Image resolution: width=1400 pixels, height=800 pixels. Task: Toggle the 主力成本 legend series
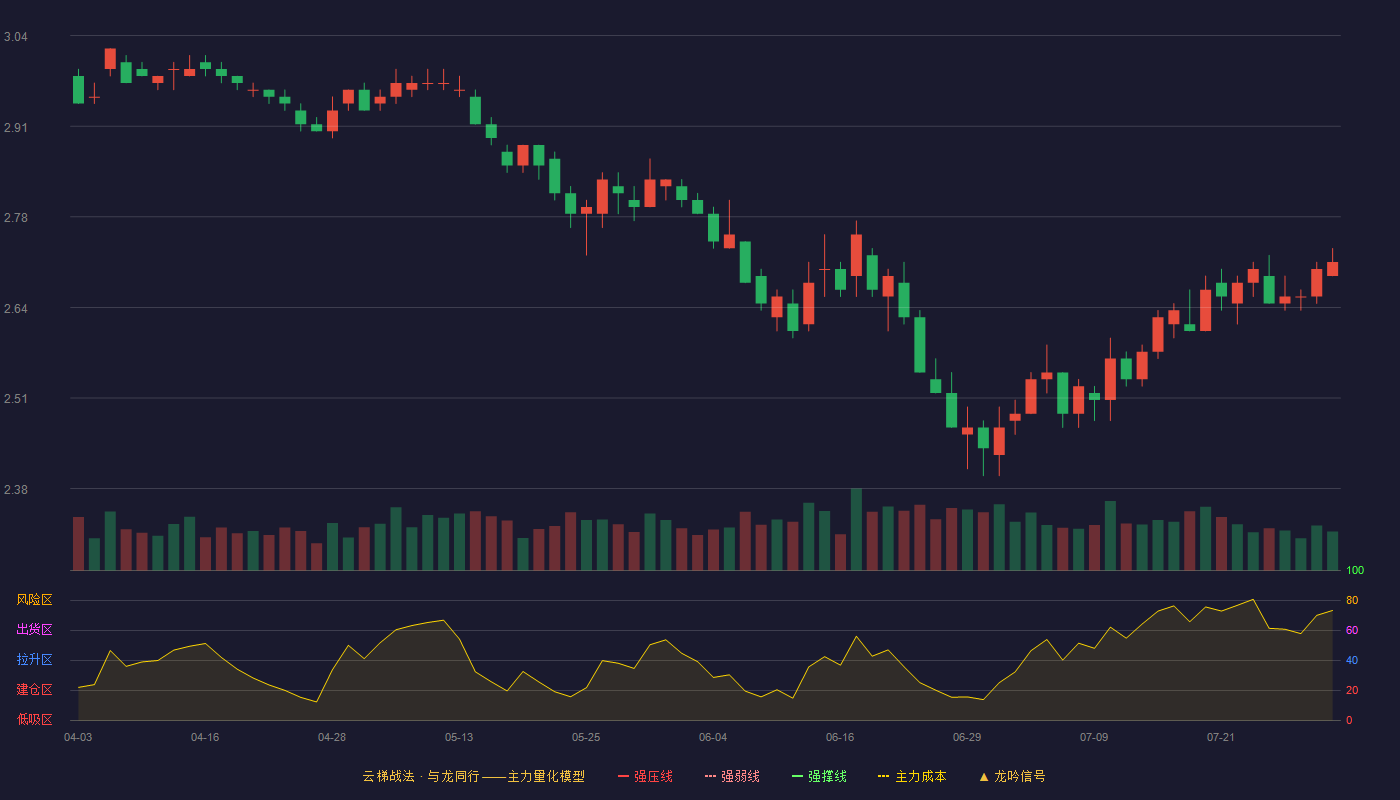click(x=912, y=776)
